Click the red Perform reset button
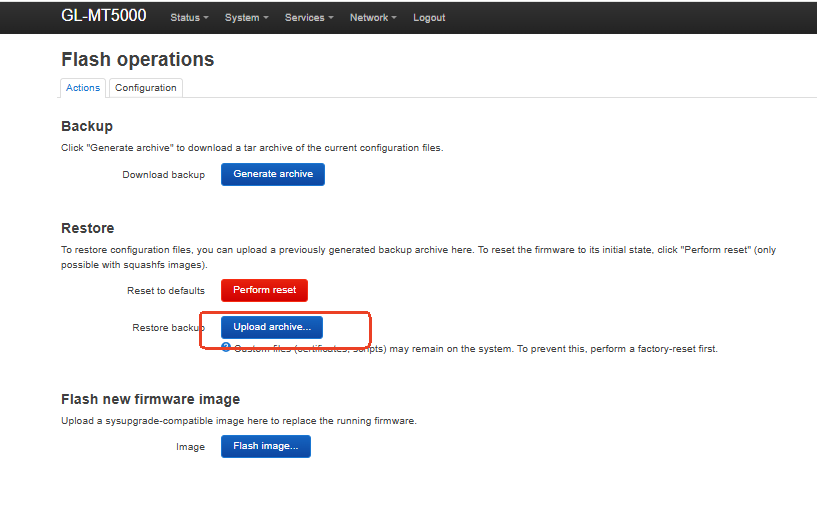 264,290
